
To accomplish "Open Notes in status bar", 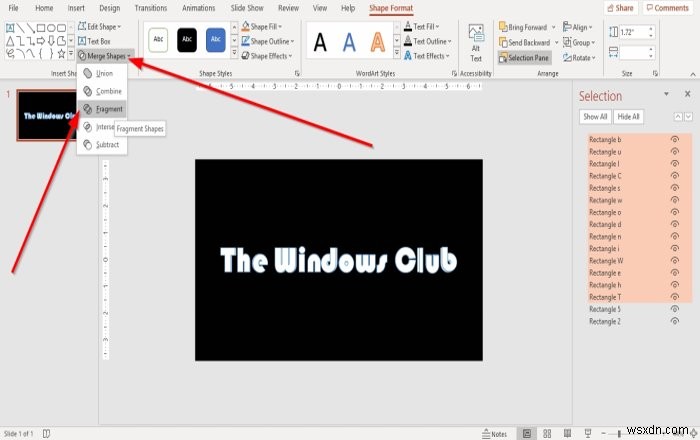I will [495, 434].
